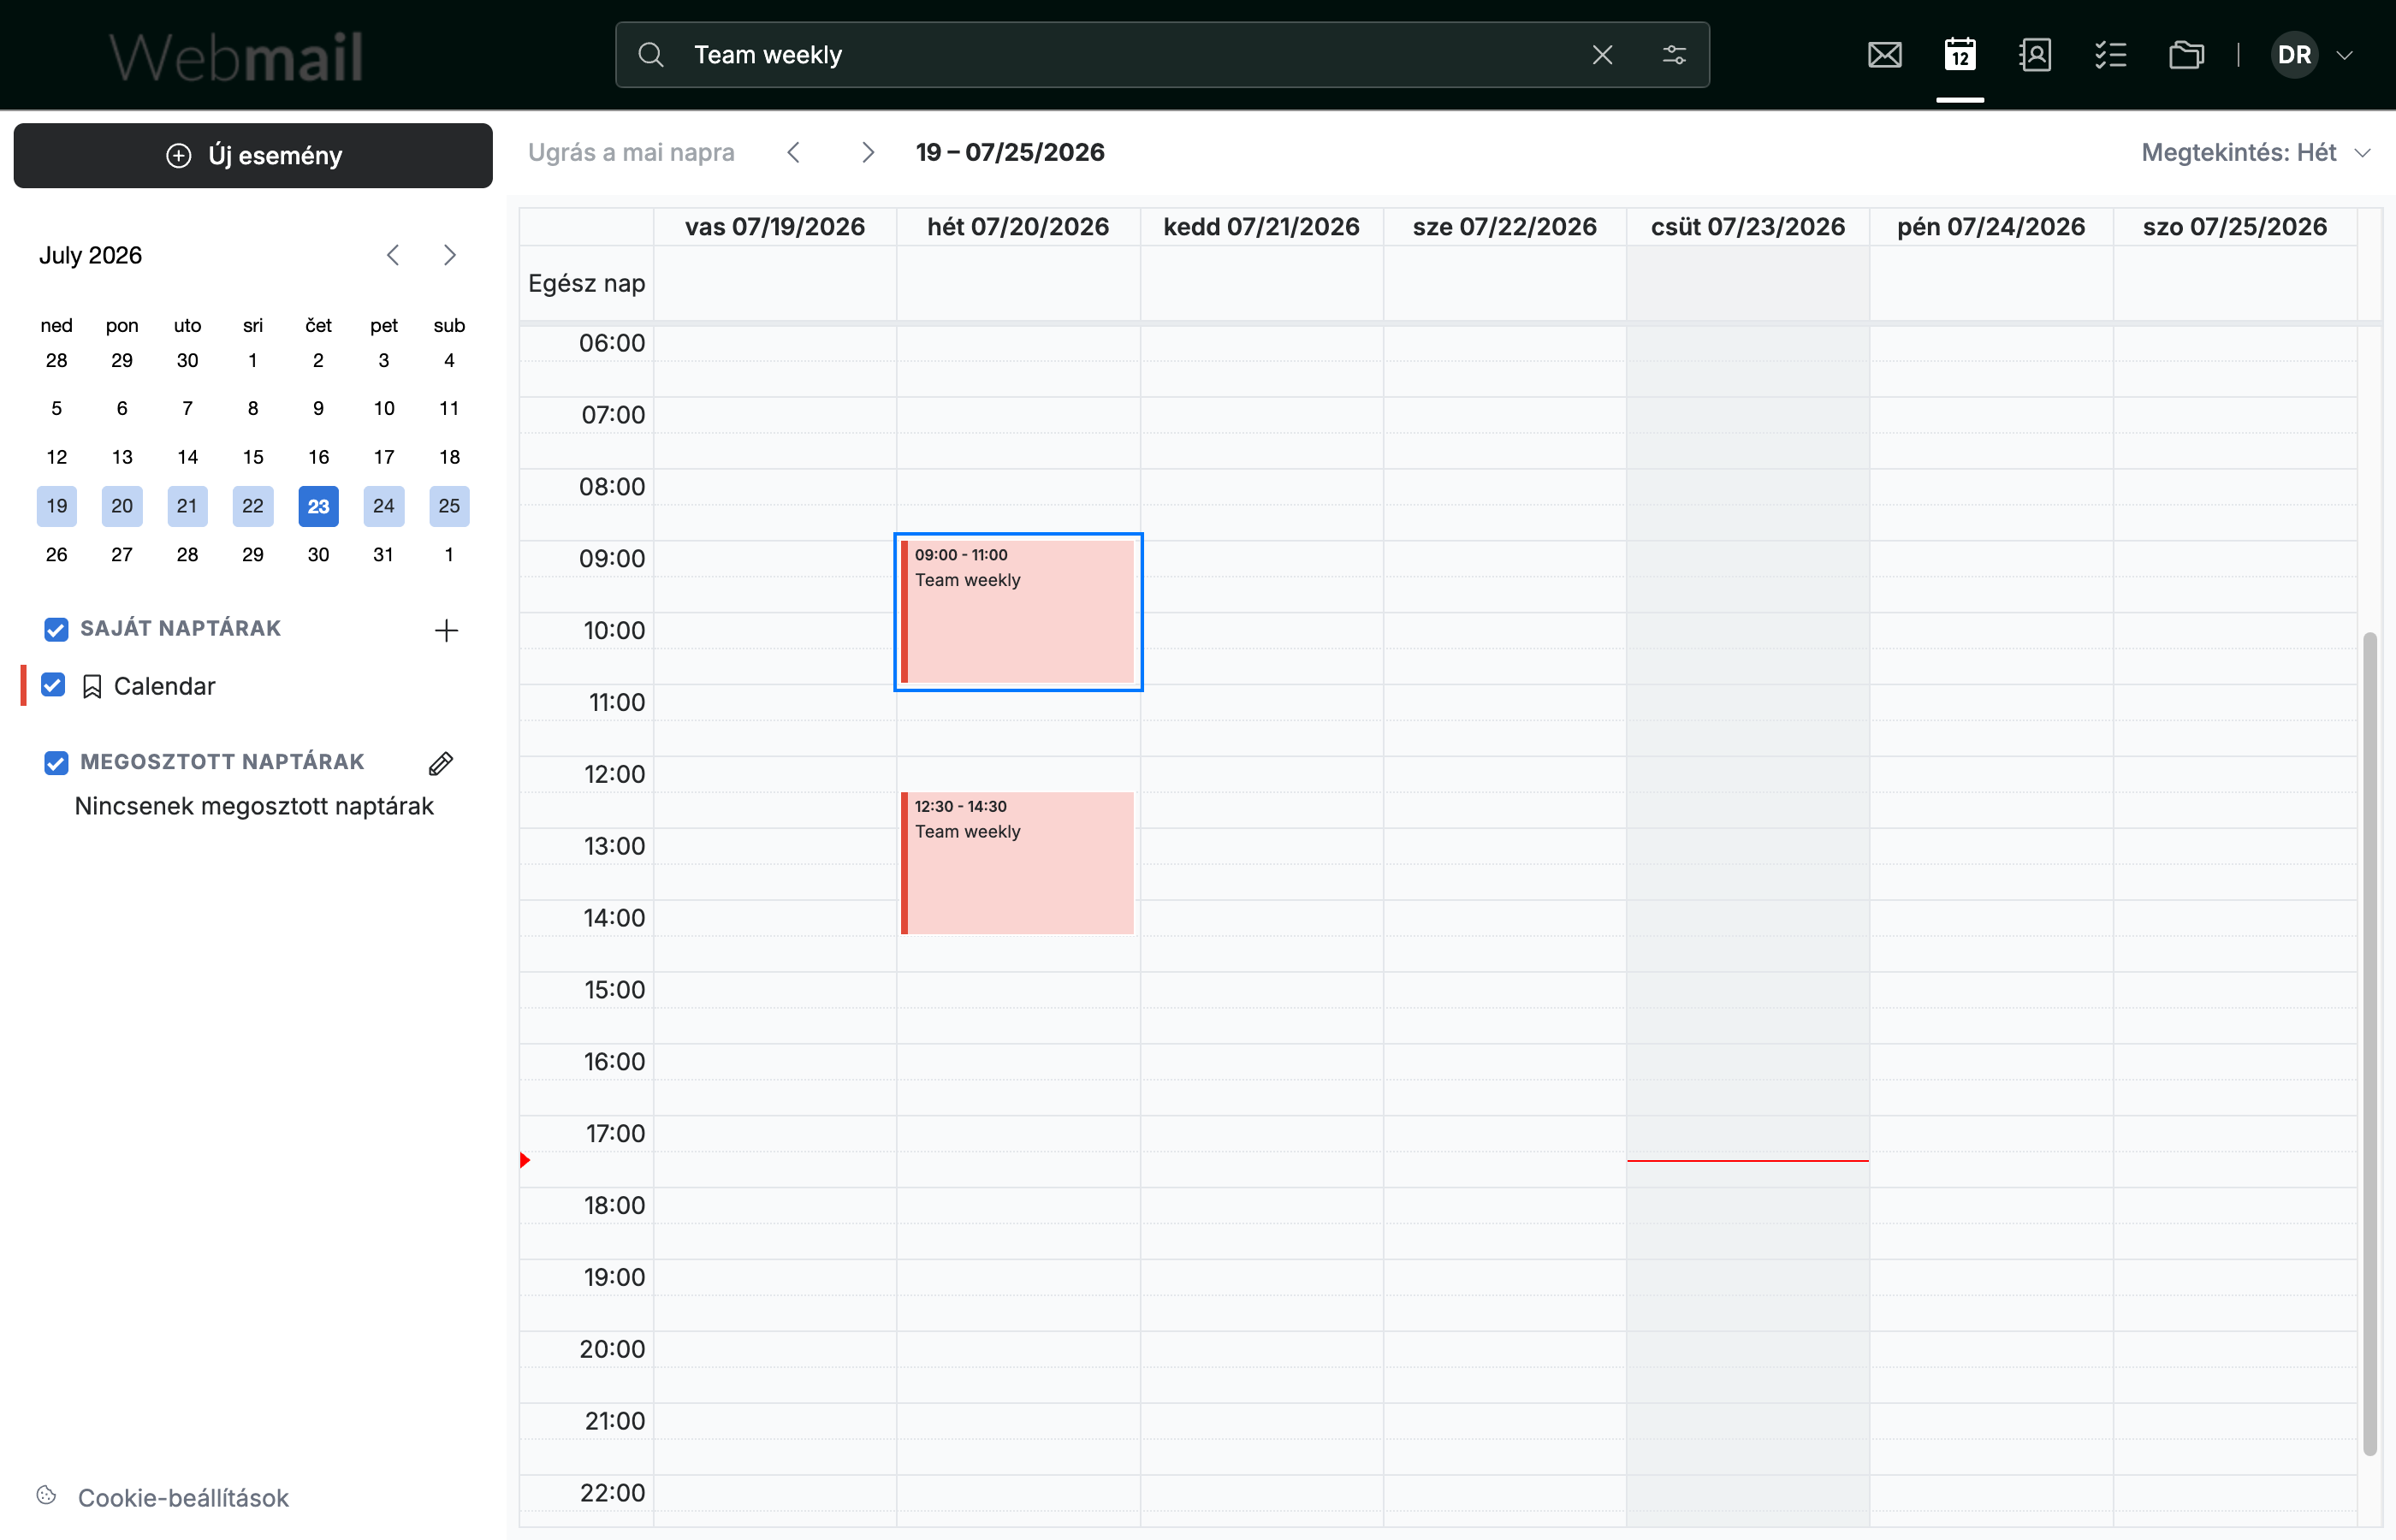
Task: Select July 15 in mini calendar
Action: click(x=253, y=457)
